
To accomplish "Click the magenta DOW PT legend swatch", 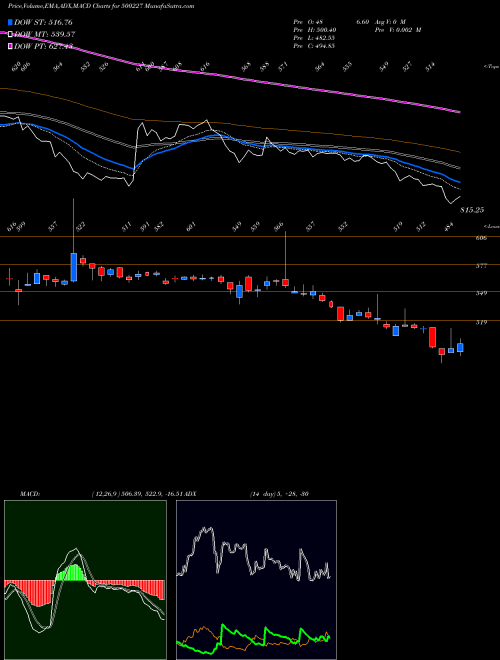I will 10,46.
